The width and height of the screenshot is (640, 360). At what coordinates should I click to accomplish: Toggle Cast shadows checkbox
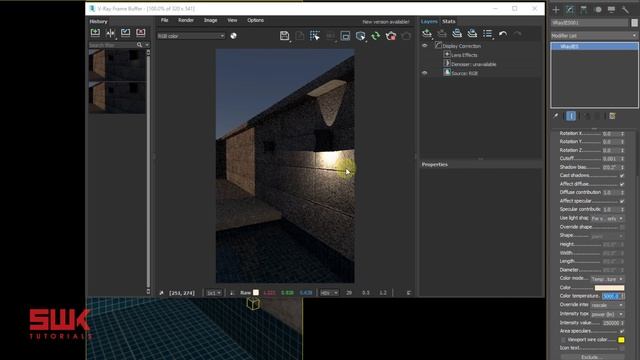(622, 176)
